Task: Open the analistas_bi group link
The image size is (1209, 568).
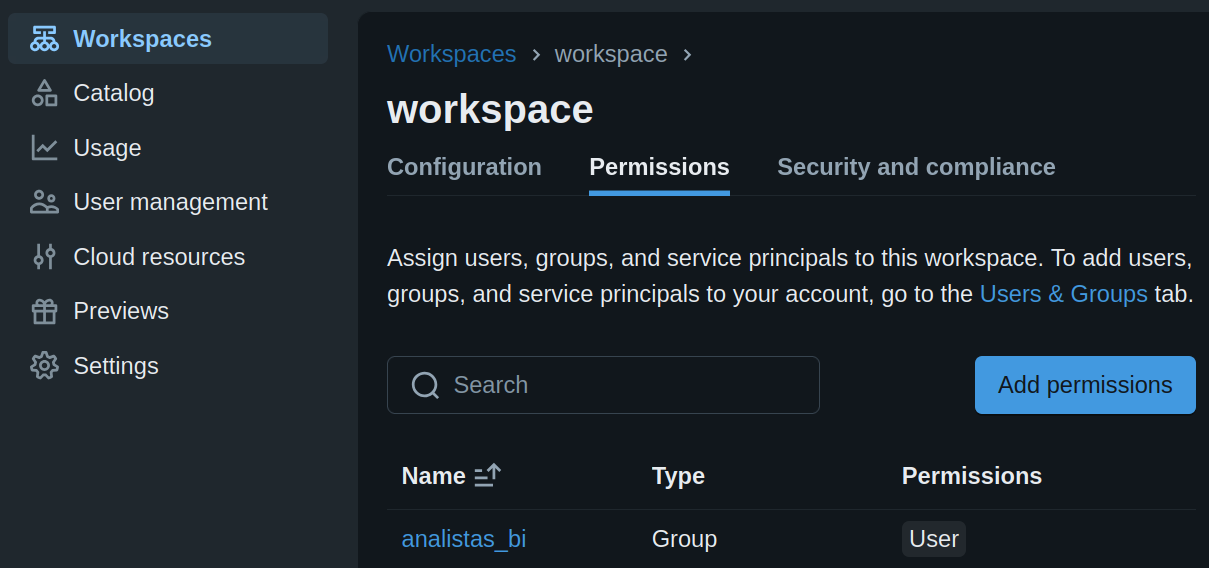Action: coord(464,539)
